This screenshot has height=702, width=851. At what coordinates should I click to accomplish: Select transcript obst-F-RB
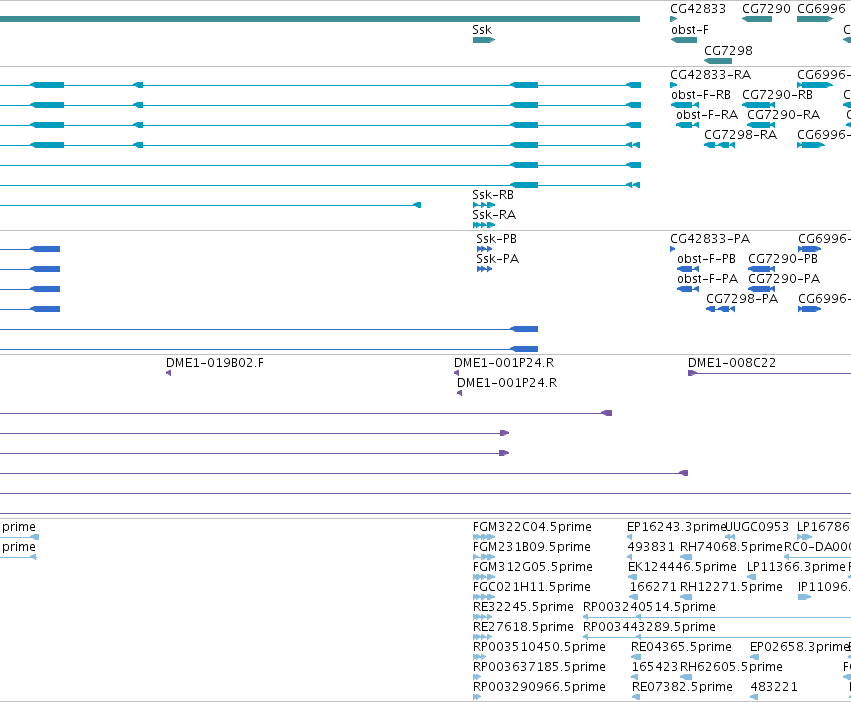tap(701, 95)
